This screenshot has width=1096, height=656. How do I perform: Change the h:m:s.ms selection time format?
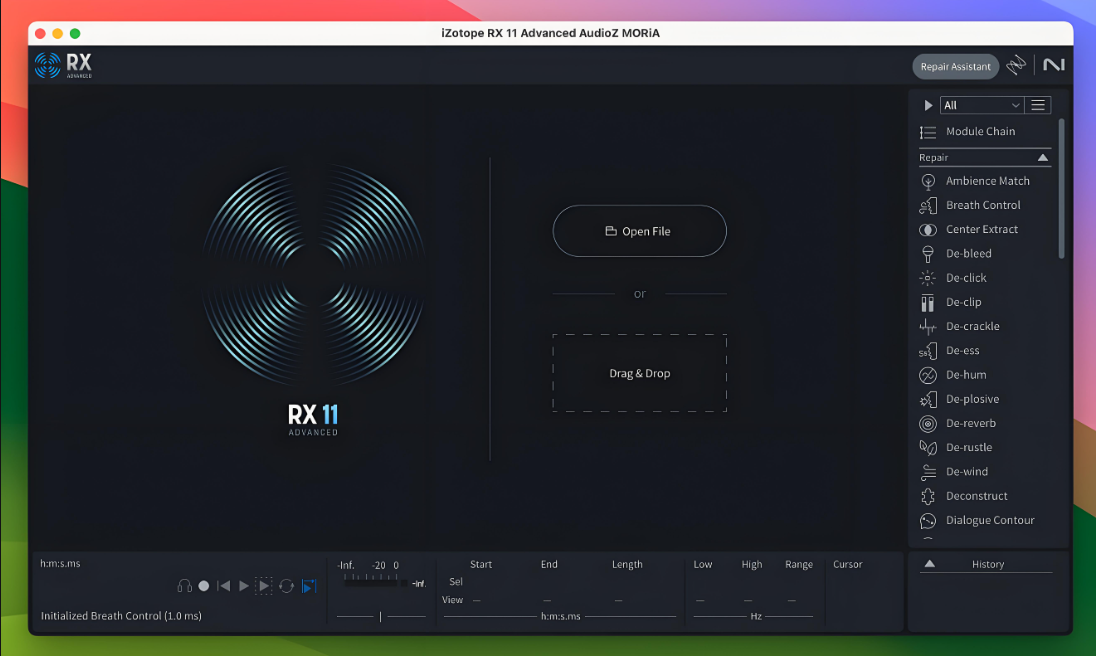point(561,616)
